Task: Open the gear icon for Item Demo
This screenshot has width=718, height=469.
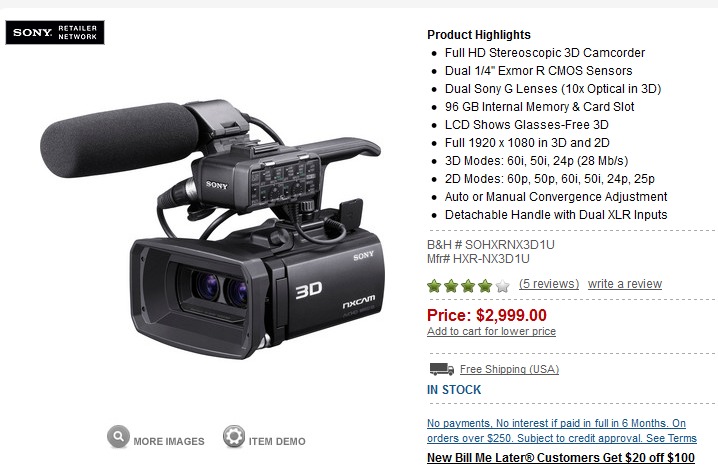Action: click(x=234, y=436)
